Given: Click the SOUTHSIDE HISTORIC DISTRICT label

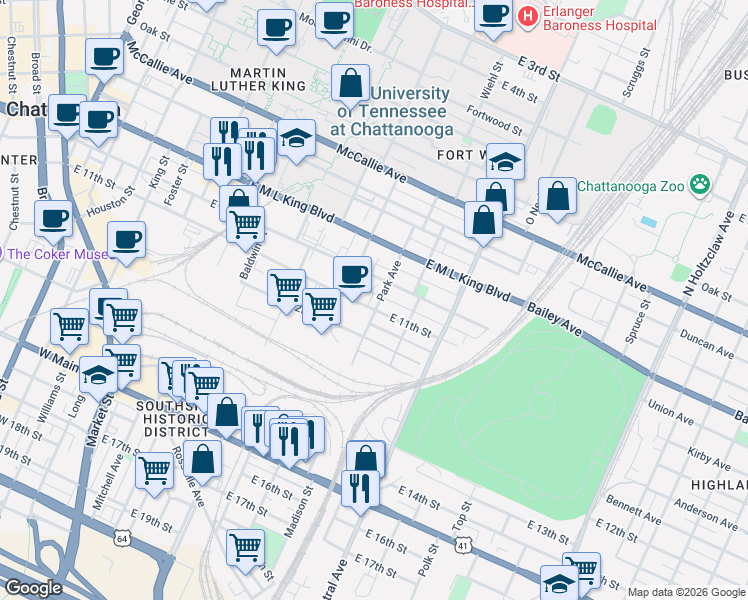Looking at the screenshot, I should coord(174,419).
